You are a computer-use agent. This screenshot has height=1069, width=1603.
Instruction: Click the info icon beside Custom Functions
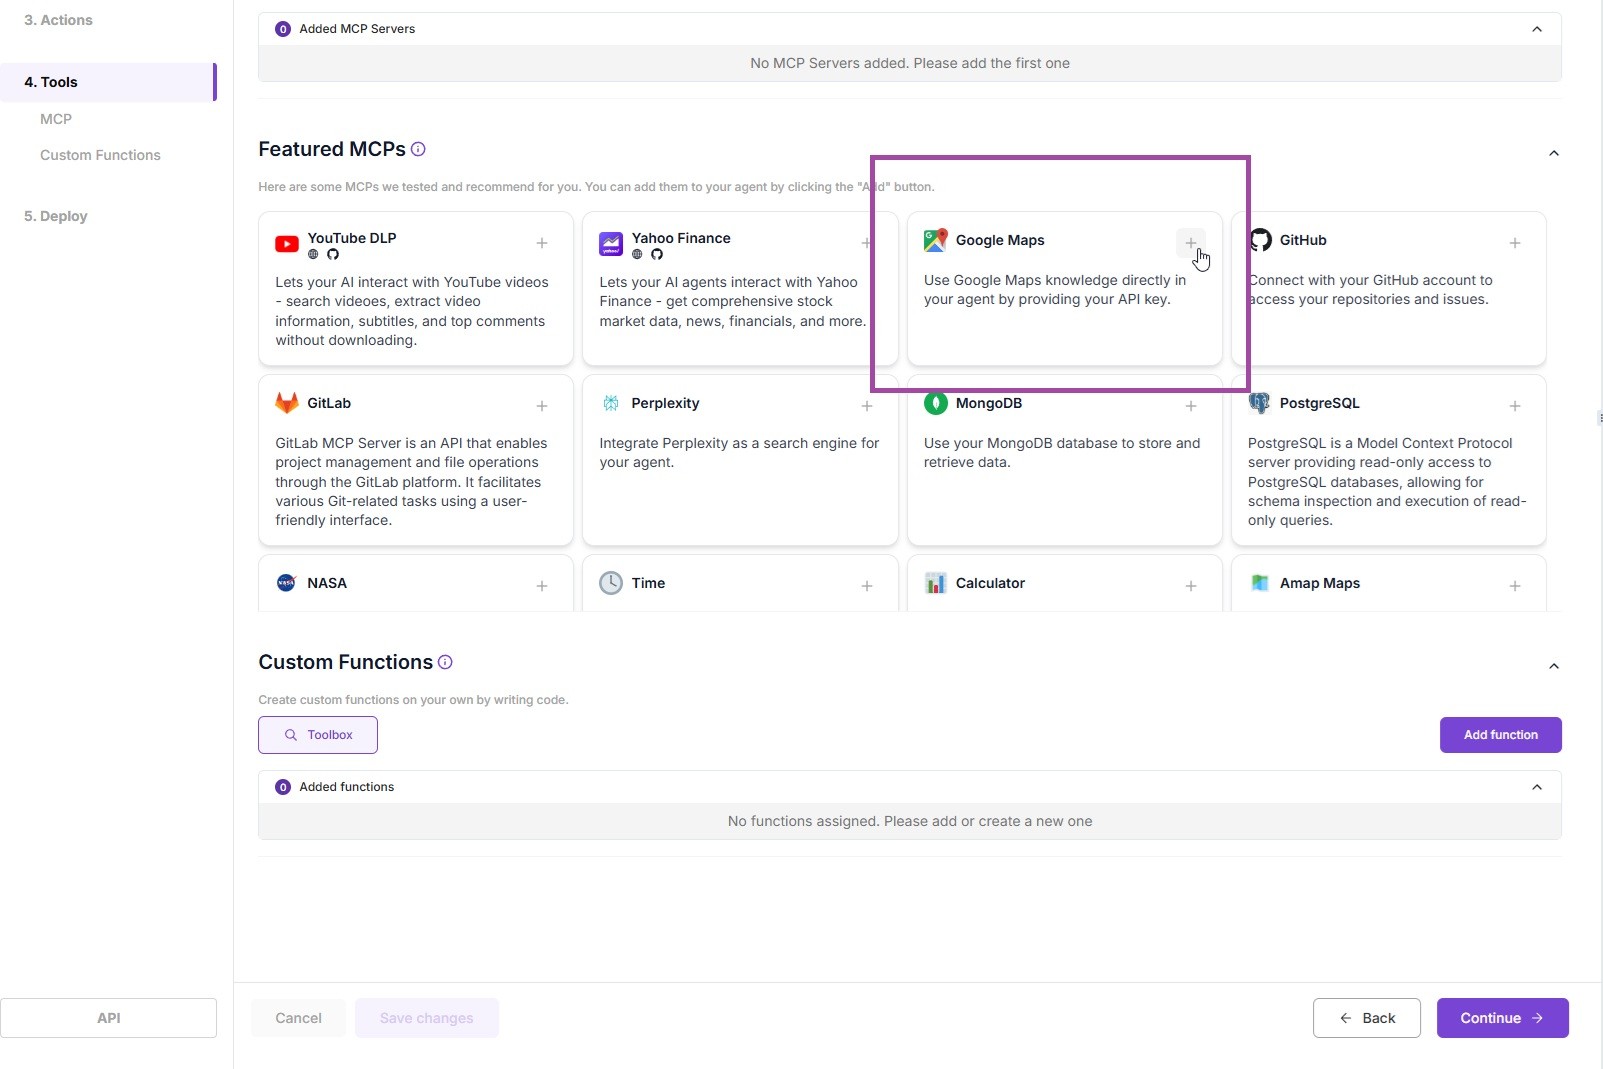(x=445, y=662)
